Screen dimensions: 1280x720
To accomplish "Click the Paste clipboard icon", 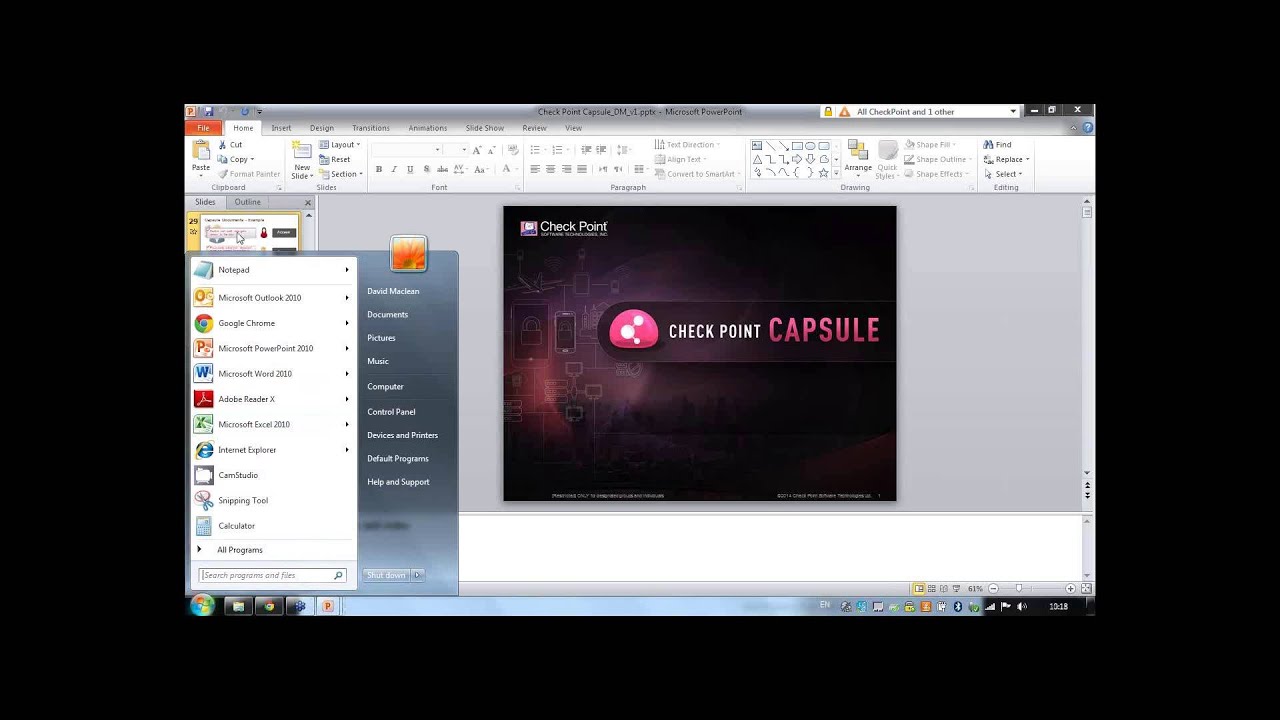I will [201, 150].
